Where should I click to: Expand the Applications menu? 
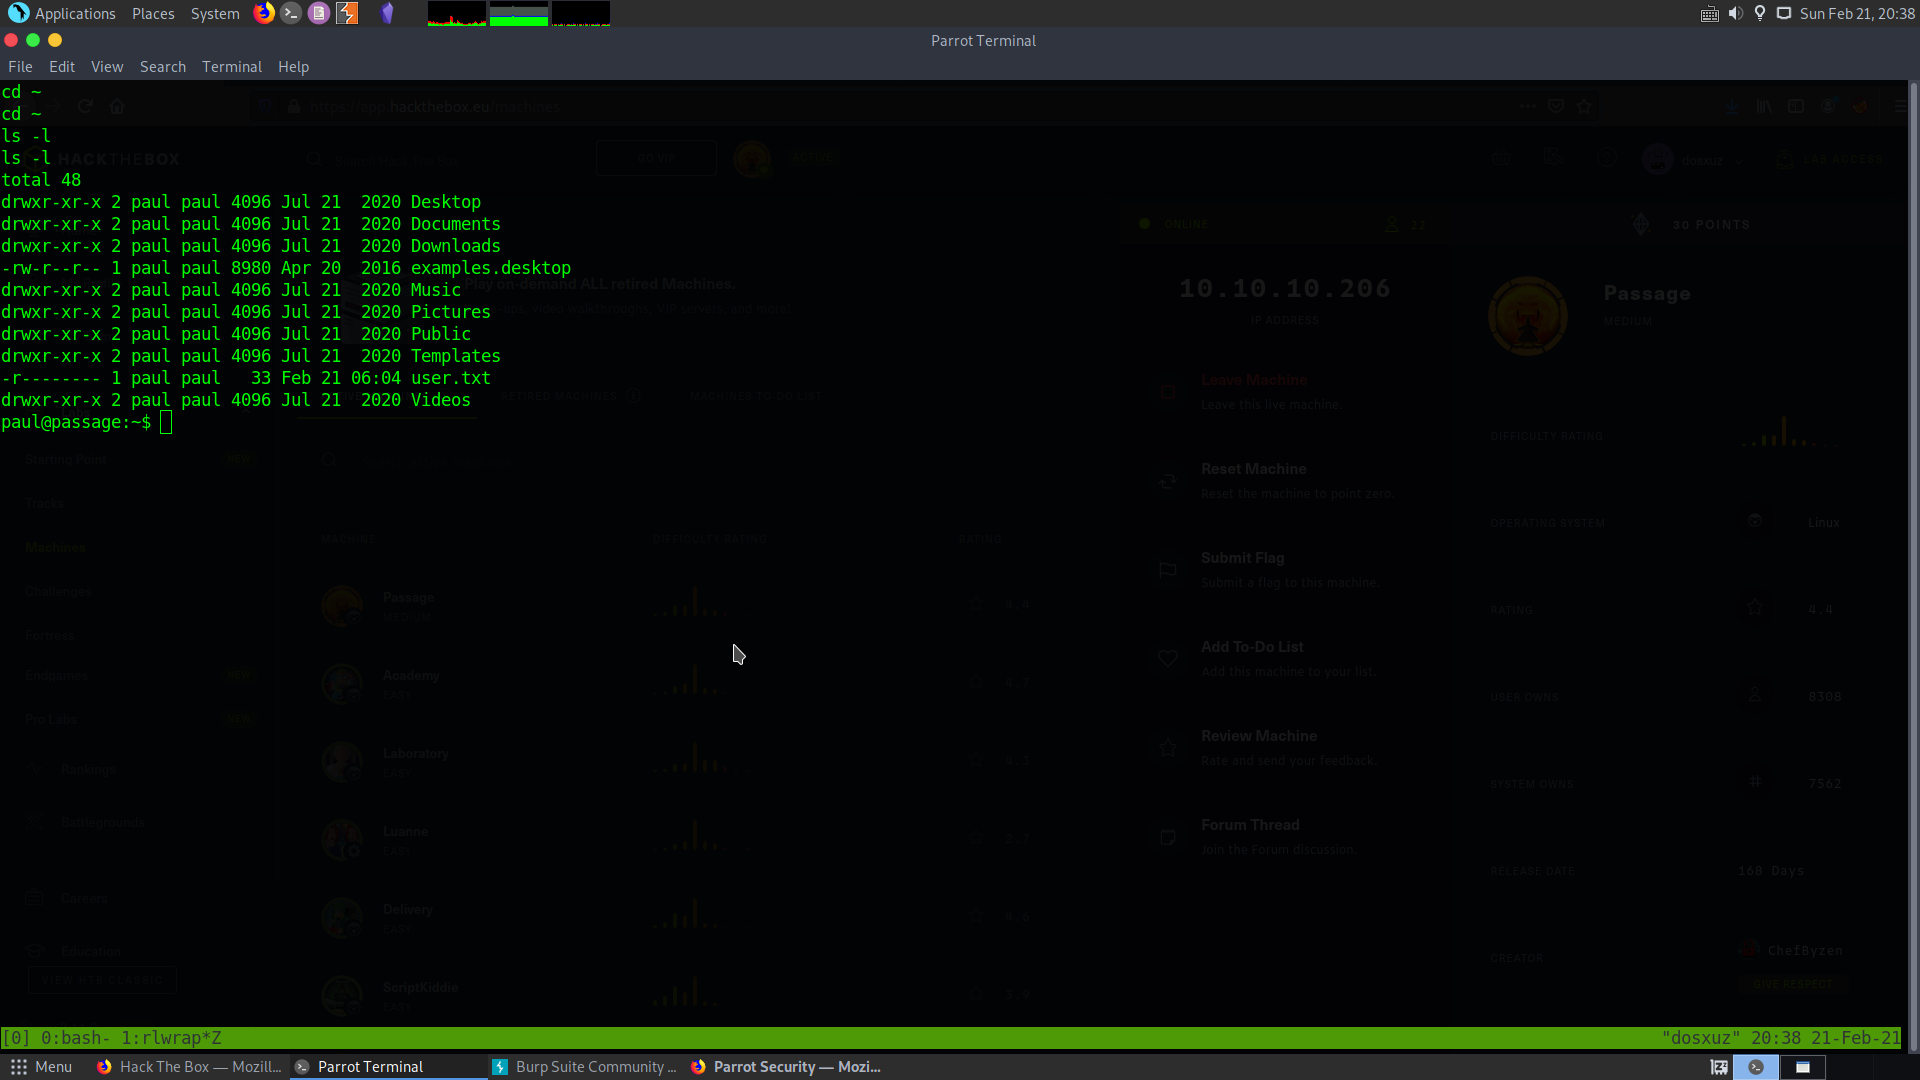[63, 13]
